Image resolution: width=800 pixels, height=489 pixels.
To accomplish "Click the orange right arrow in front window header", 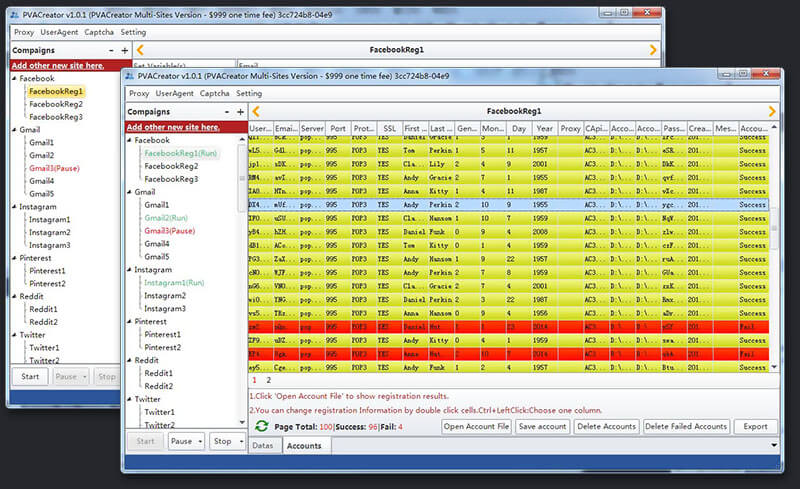I will [772, 111].
